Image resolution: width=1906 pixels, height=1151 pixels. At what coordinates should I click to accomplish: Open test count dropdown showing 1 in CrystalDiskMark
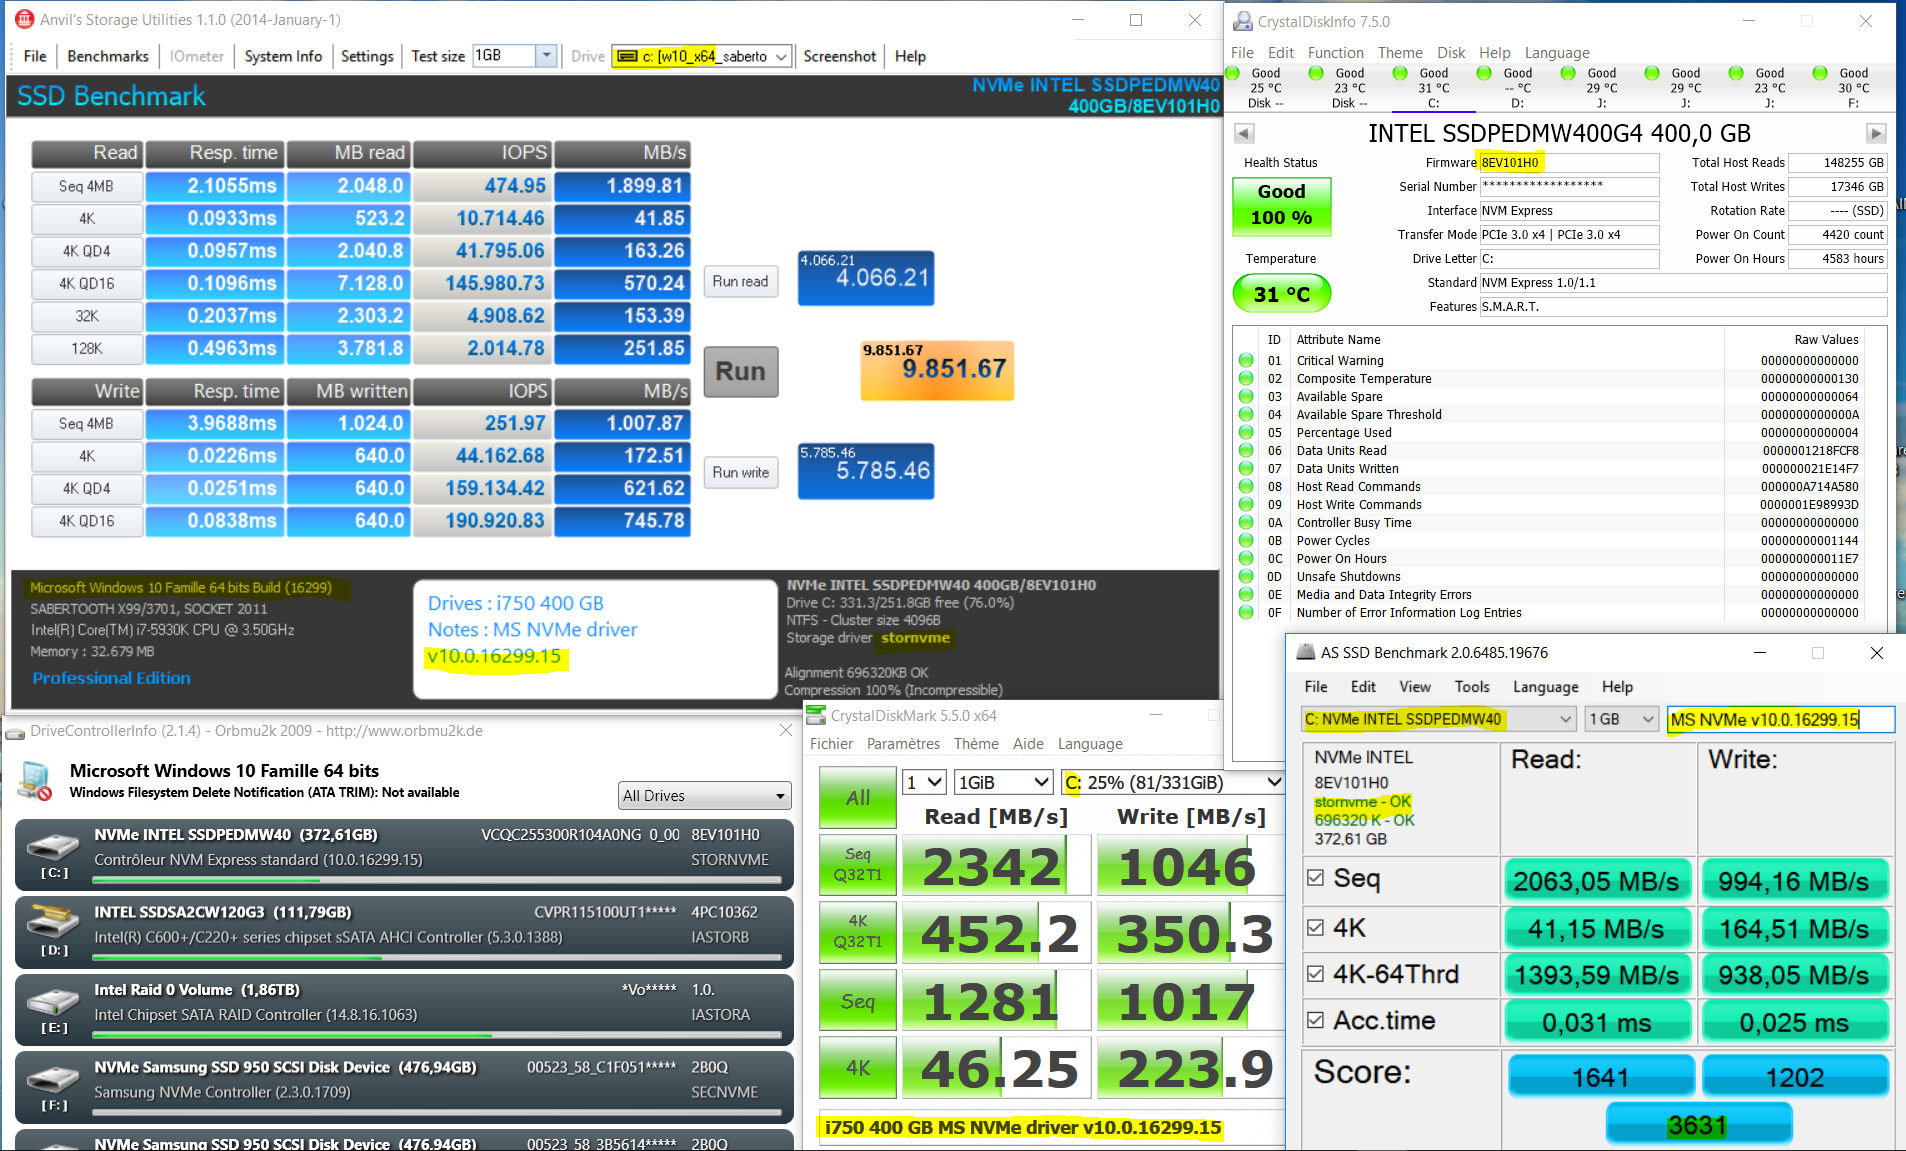tap(924, 782)
